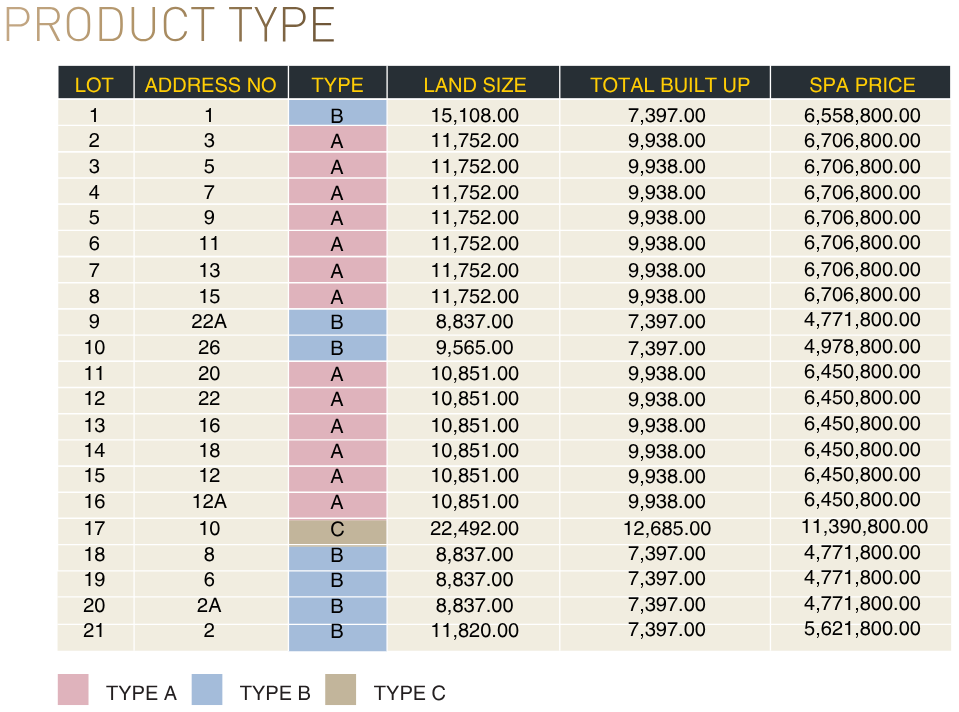Click the 5,621,800.00 SPA price cell

coord(862,629)
